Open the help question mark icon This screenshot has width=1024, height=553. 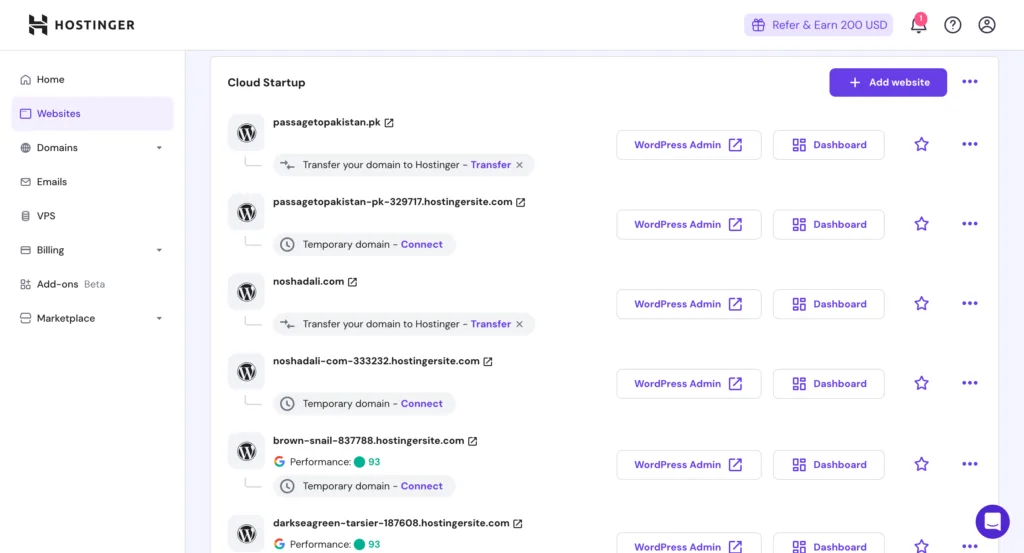(x=952, y=25)
